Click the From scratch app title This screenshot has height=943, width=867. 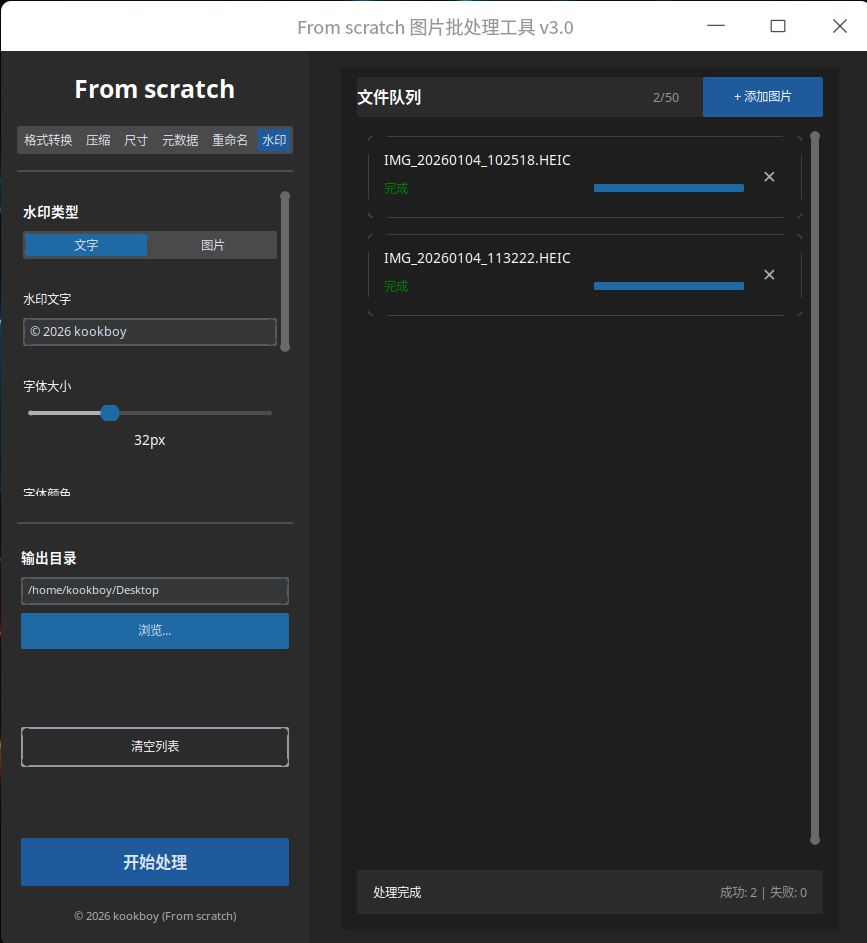pos(155,90)
